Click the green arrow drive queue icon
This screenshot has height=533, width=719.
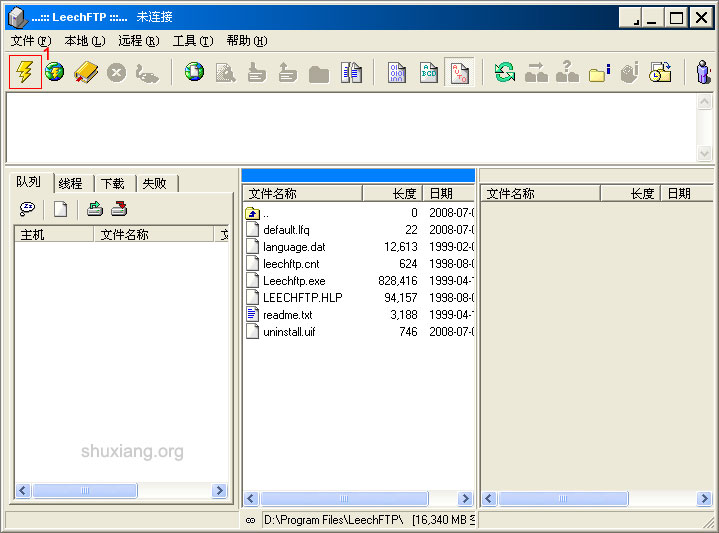pos(95,209)
